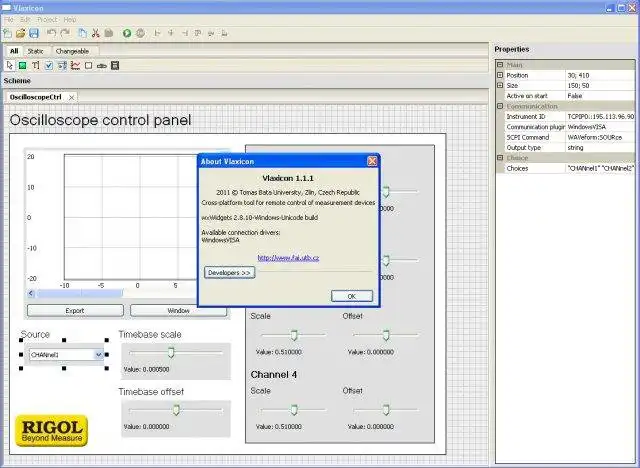Click the Timebase offset slider thumb
Screen dimensions: 640x468
(x=176, y=410)
